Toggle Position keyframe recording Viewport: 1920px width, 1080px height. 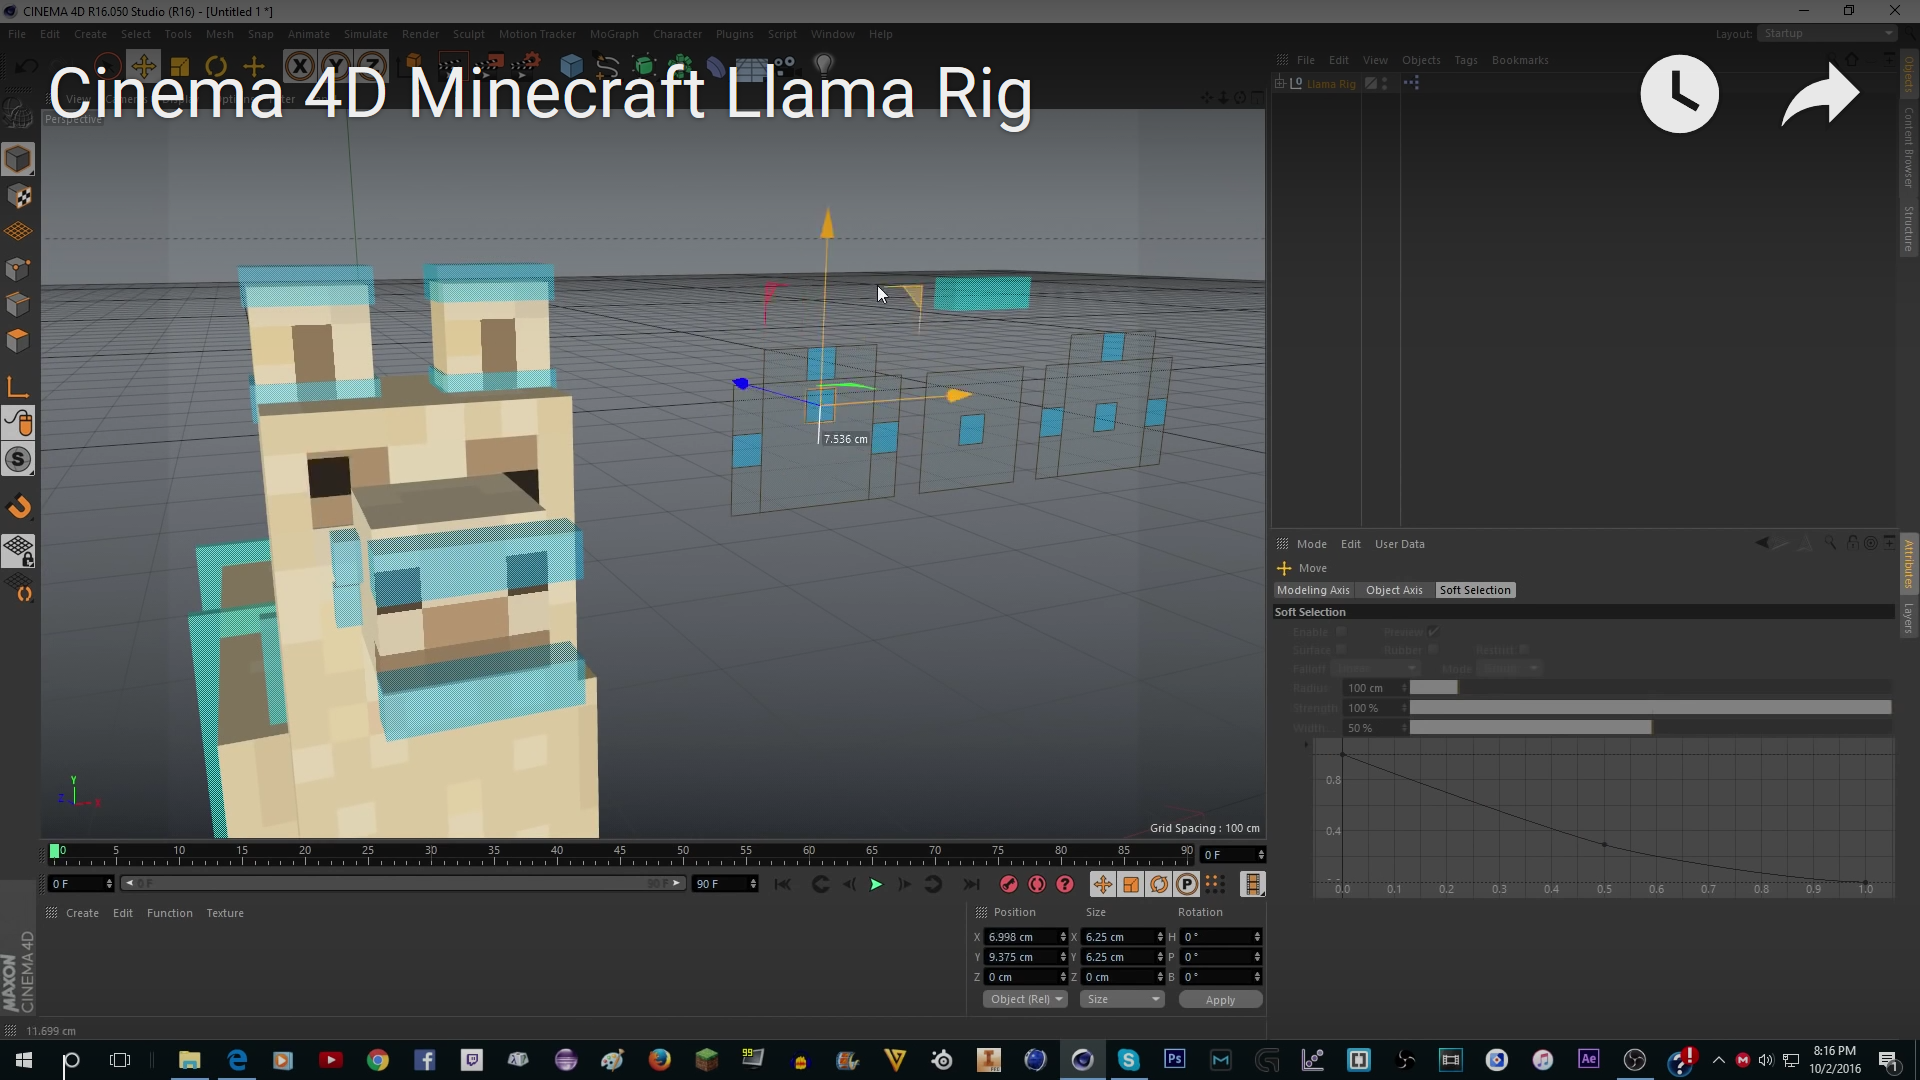point(1102,884)
